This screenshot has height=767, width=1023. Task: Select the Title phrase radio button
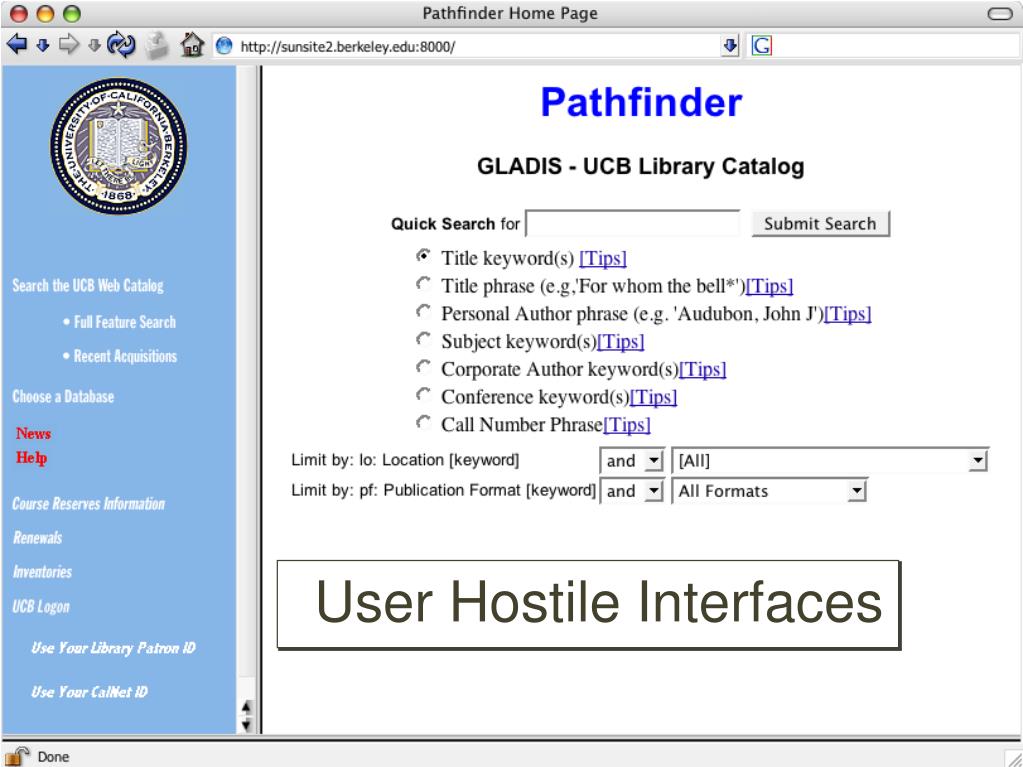pos(423,284)
